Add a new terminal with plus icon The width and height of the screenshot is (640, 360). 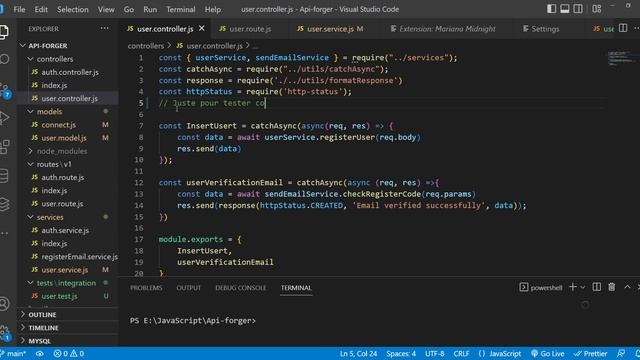[x=573, y=287]
